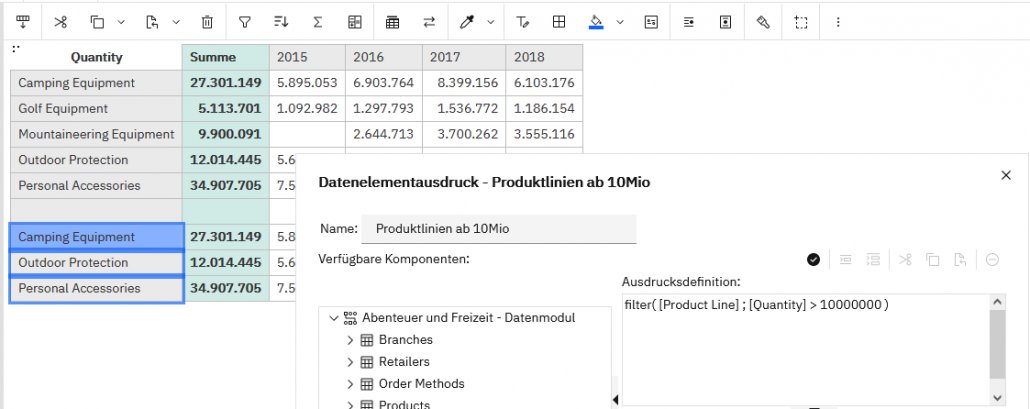
Task: Click the trash delete icon
Action: pyautogui.click(x=207, y=22)
